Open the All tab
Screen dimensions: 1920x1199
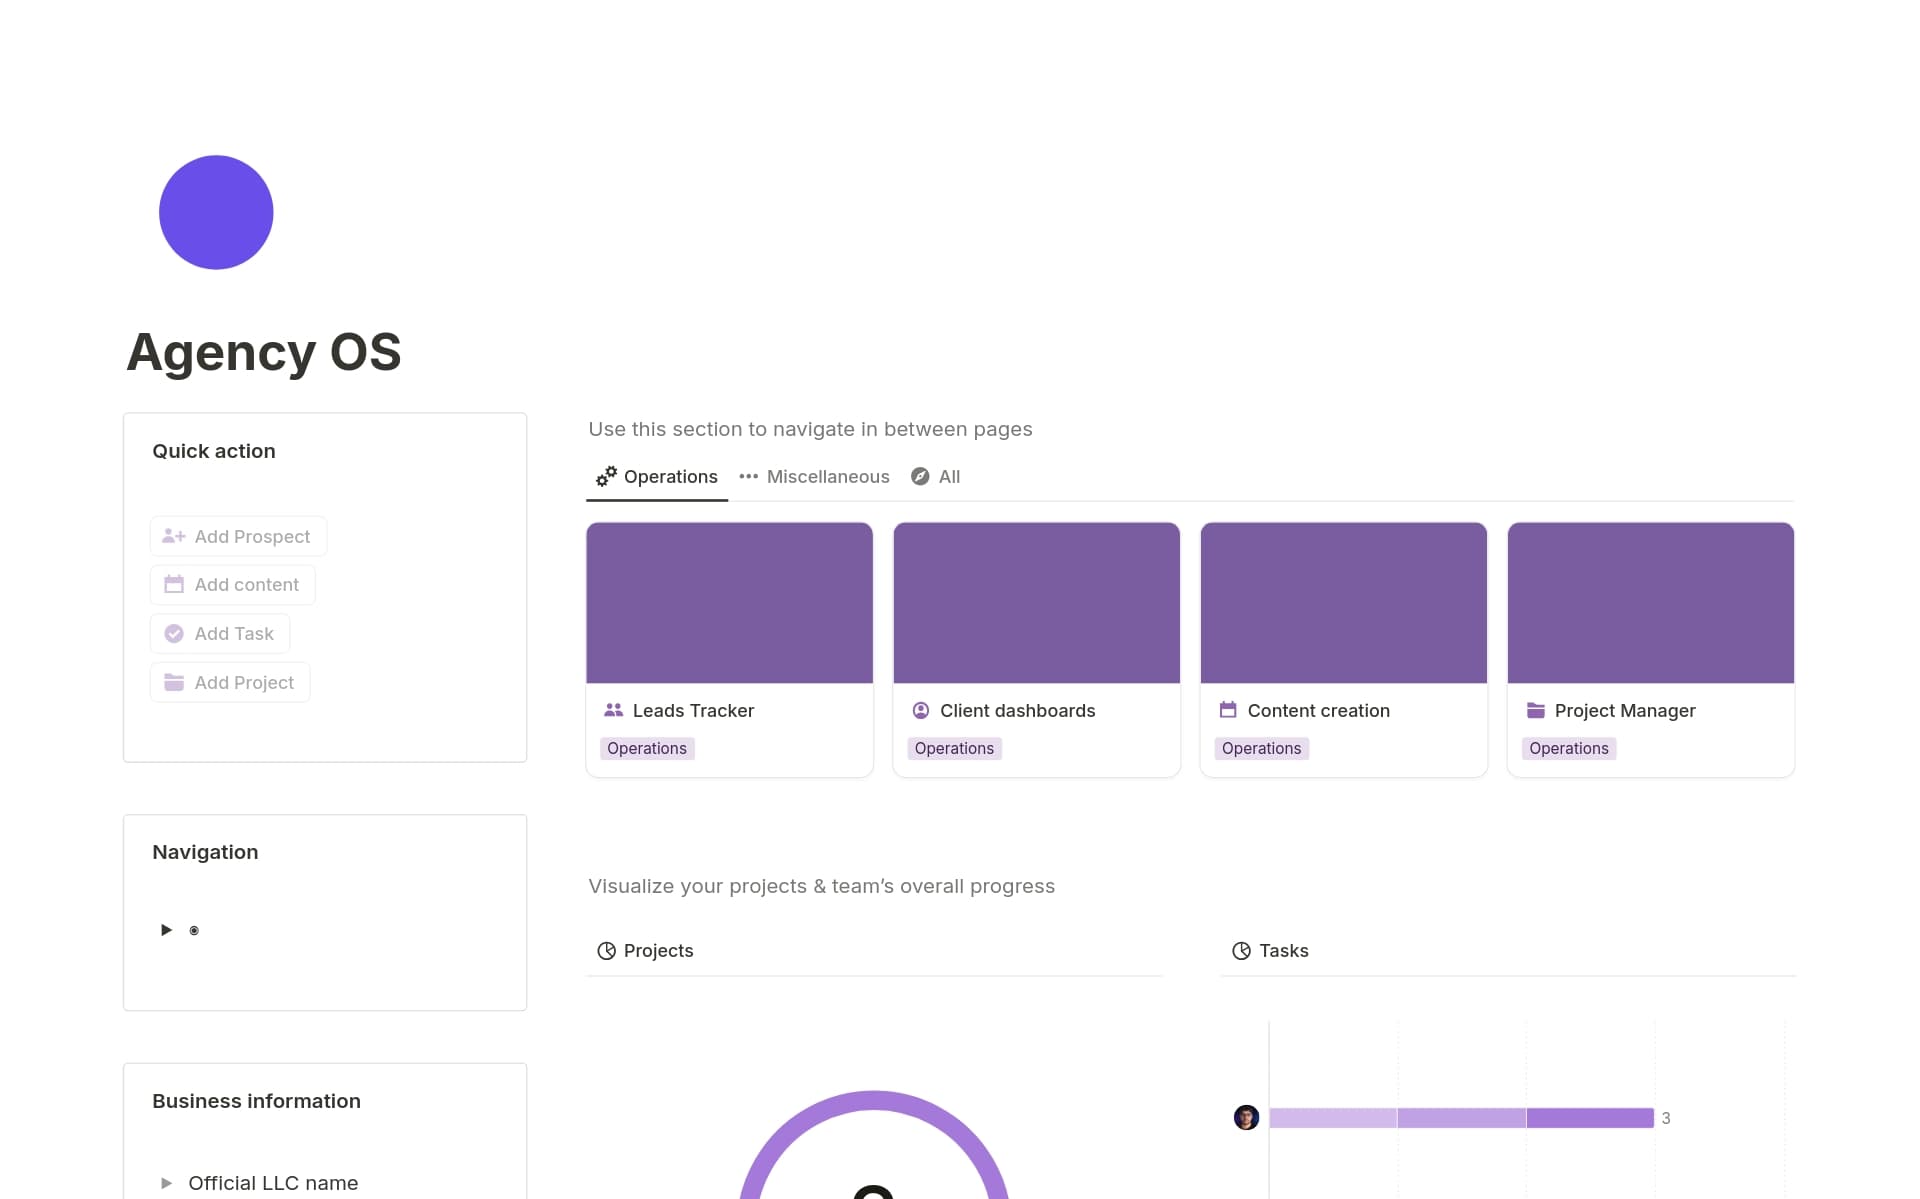pos(947,476)
